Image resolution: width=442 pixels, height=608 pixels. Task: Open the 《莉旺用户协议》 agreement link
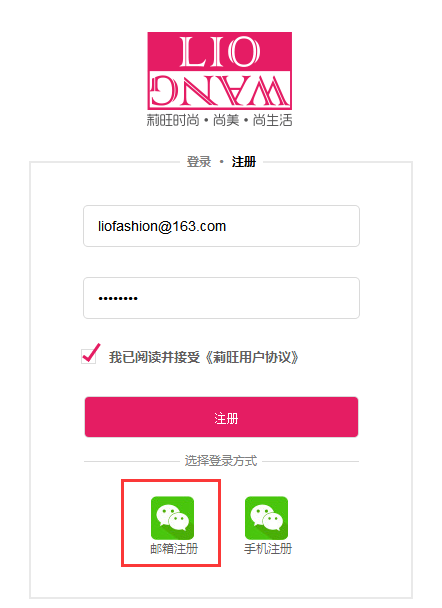[x=251, y=357]
